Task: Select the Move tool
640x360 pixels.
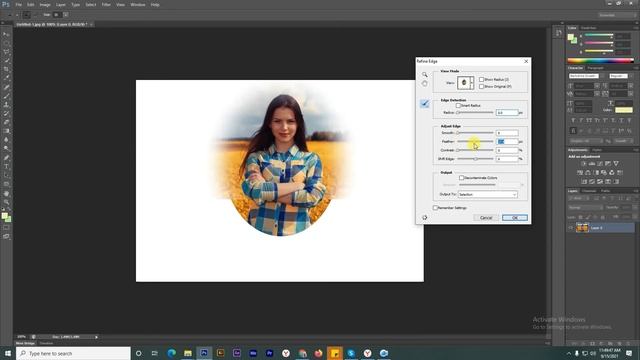Action: pos(7,34)
